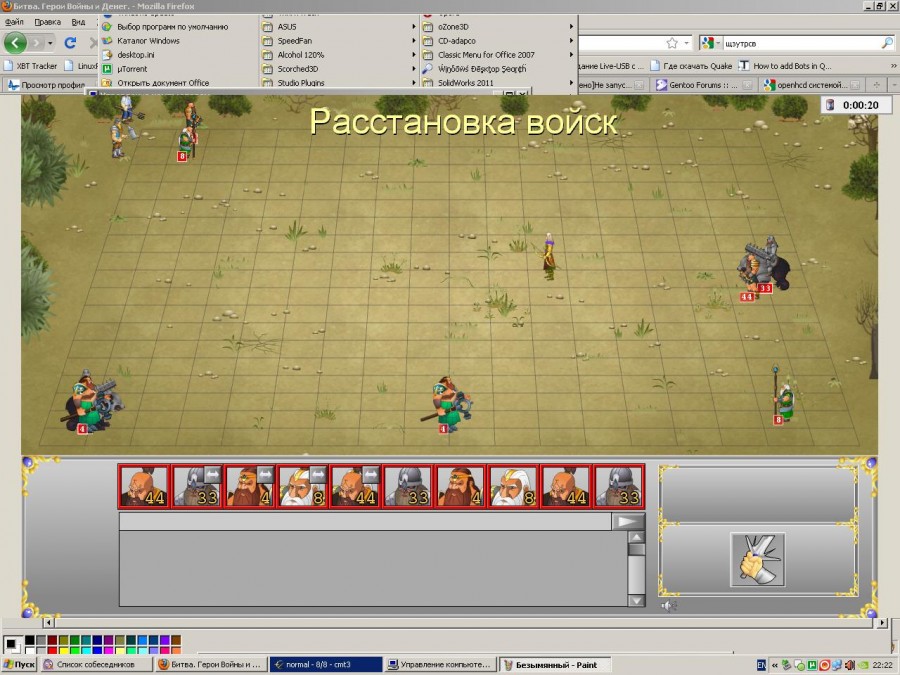Open the µTorrent menu entry
The image size is (900, 675).
(x=133, y=69)
